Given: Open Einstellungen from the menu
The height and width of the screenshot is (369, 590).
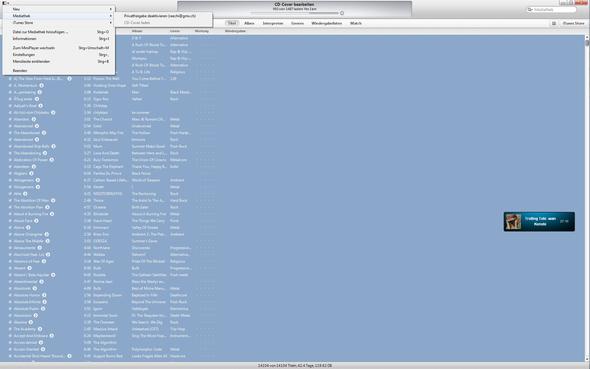Looking at the screenshot, I should [59, 55].
